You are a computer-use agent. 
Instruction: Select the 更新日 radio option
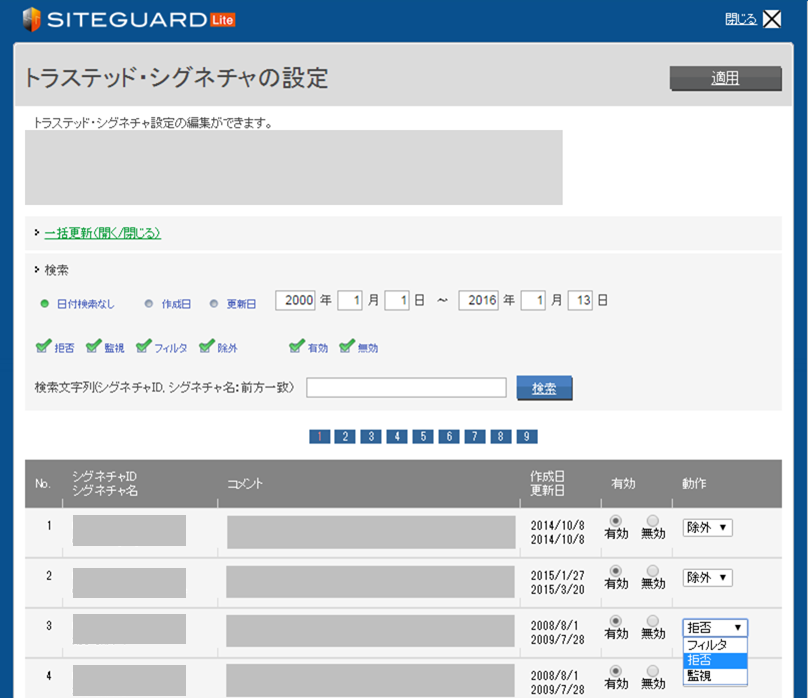pyautogui.click(x=213, y=303)
